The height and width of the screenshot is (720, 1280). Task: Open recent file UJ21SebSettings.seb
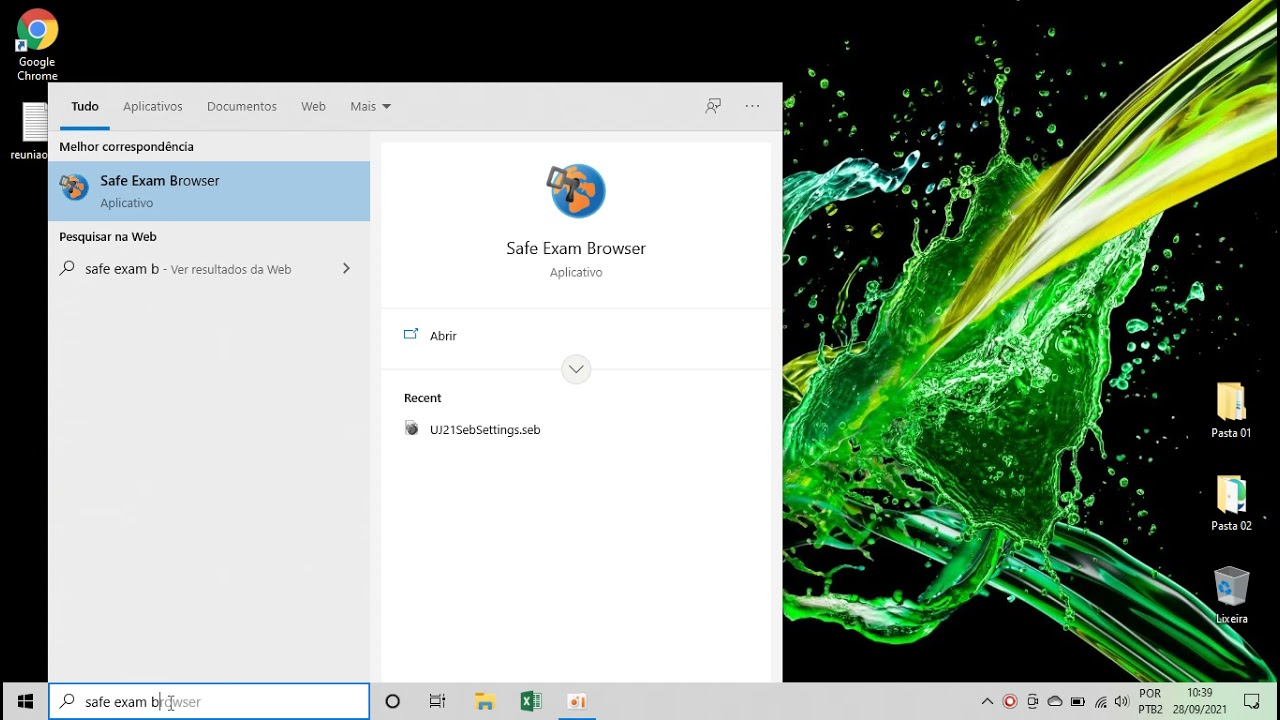(485, 430)
